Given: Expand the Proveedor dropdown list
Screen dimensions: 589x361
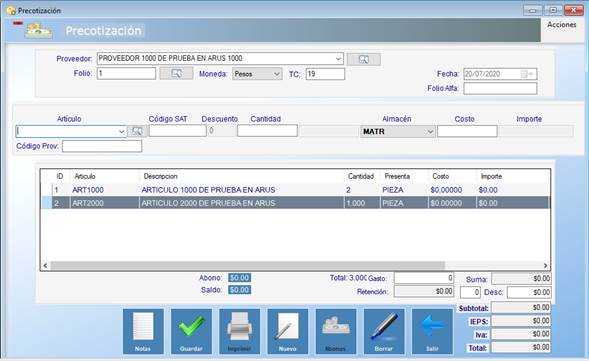Looking at the screenshot, I should click(x=338, y=59).
